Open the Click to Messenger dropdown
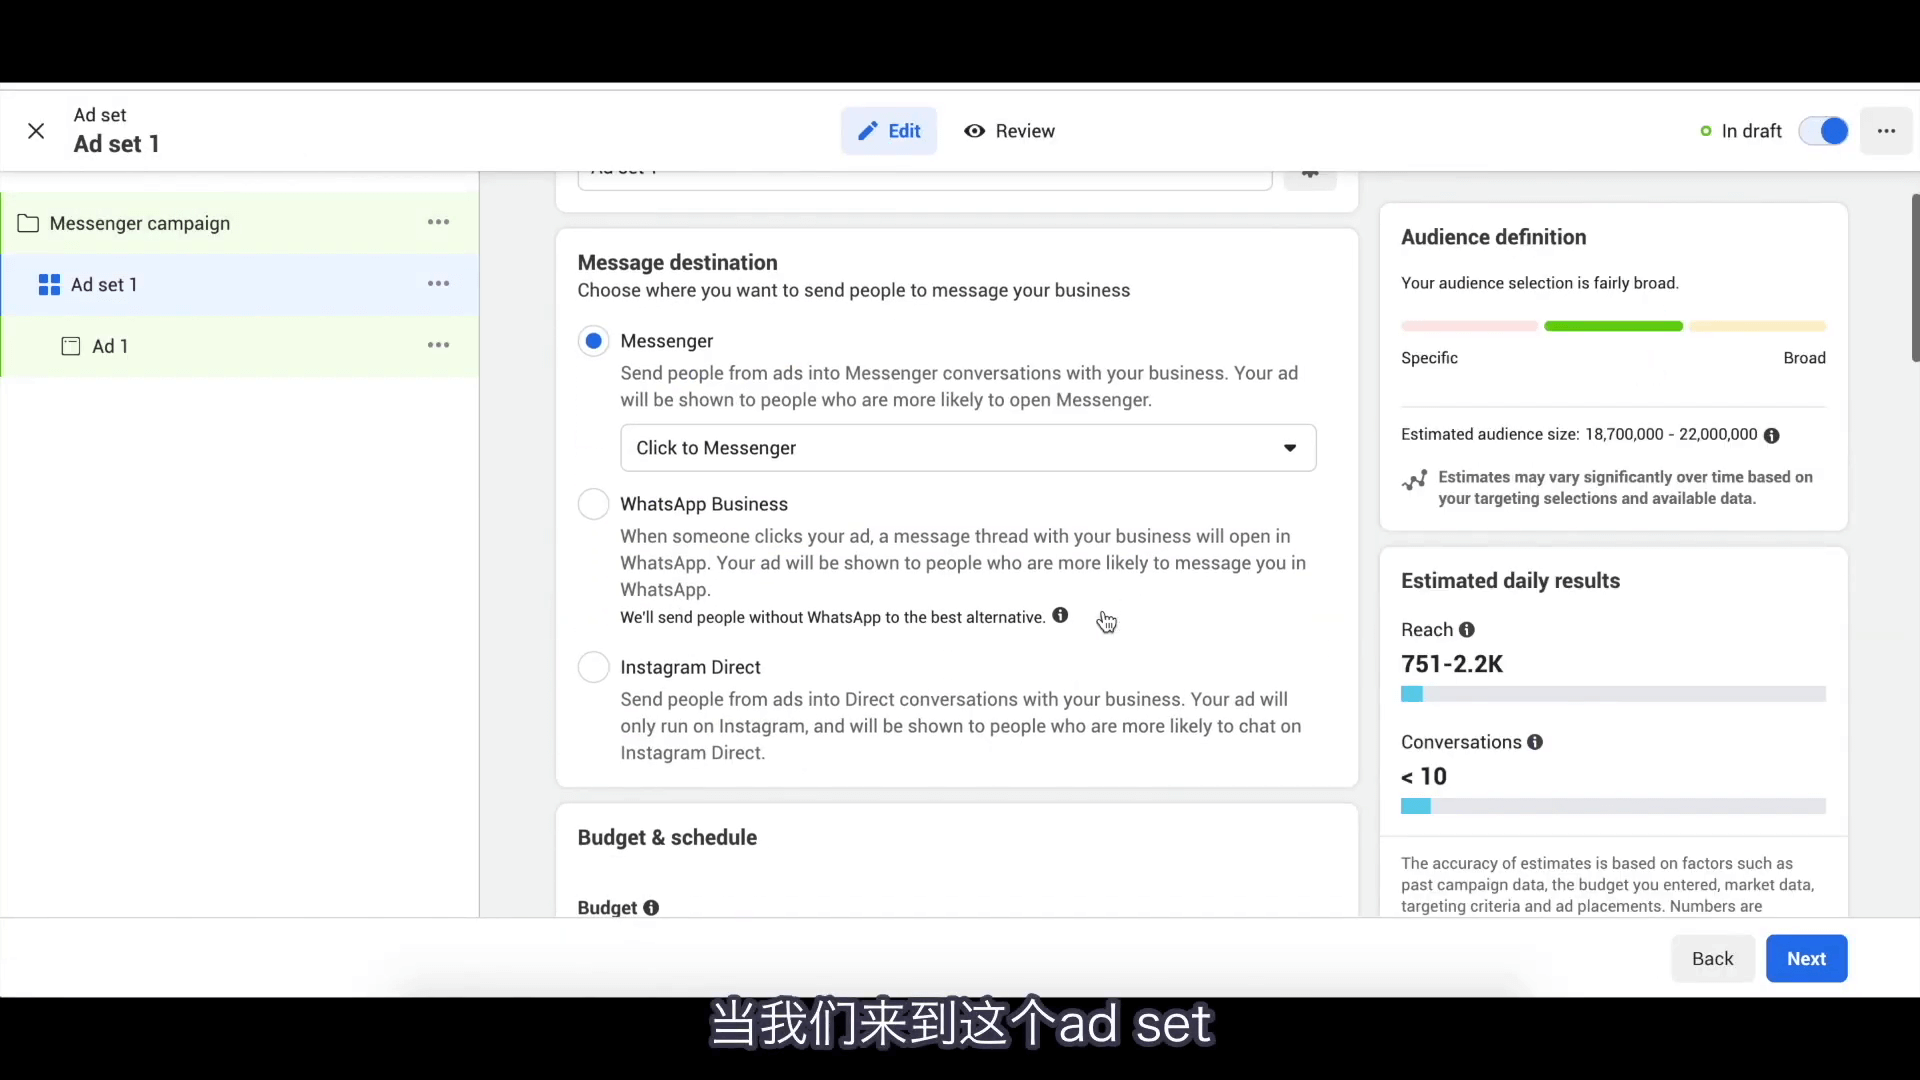This screenshot has height=1080, width=1920. click(x=968, y=448)
